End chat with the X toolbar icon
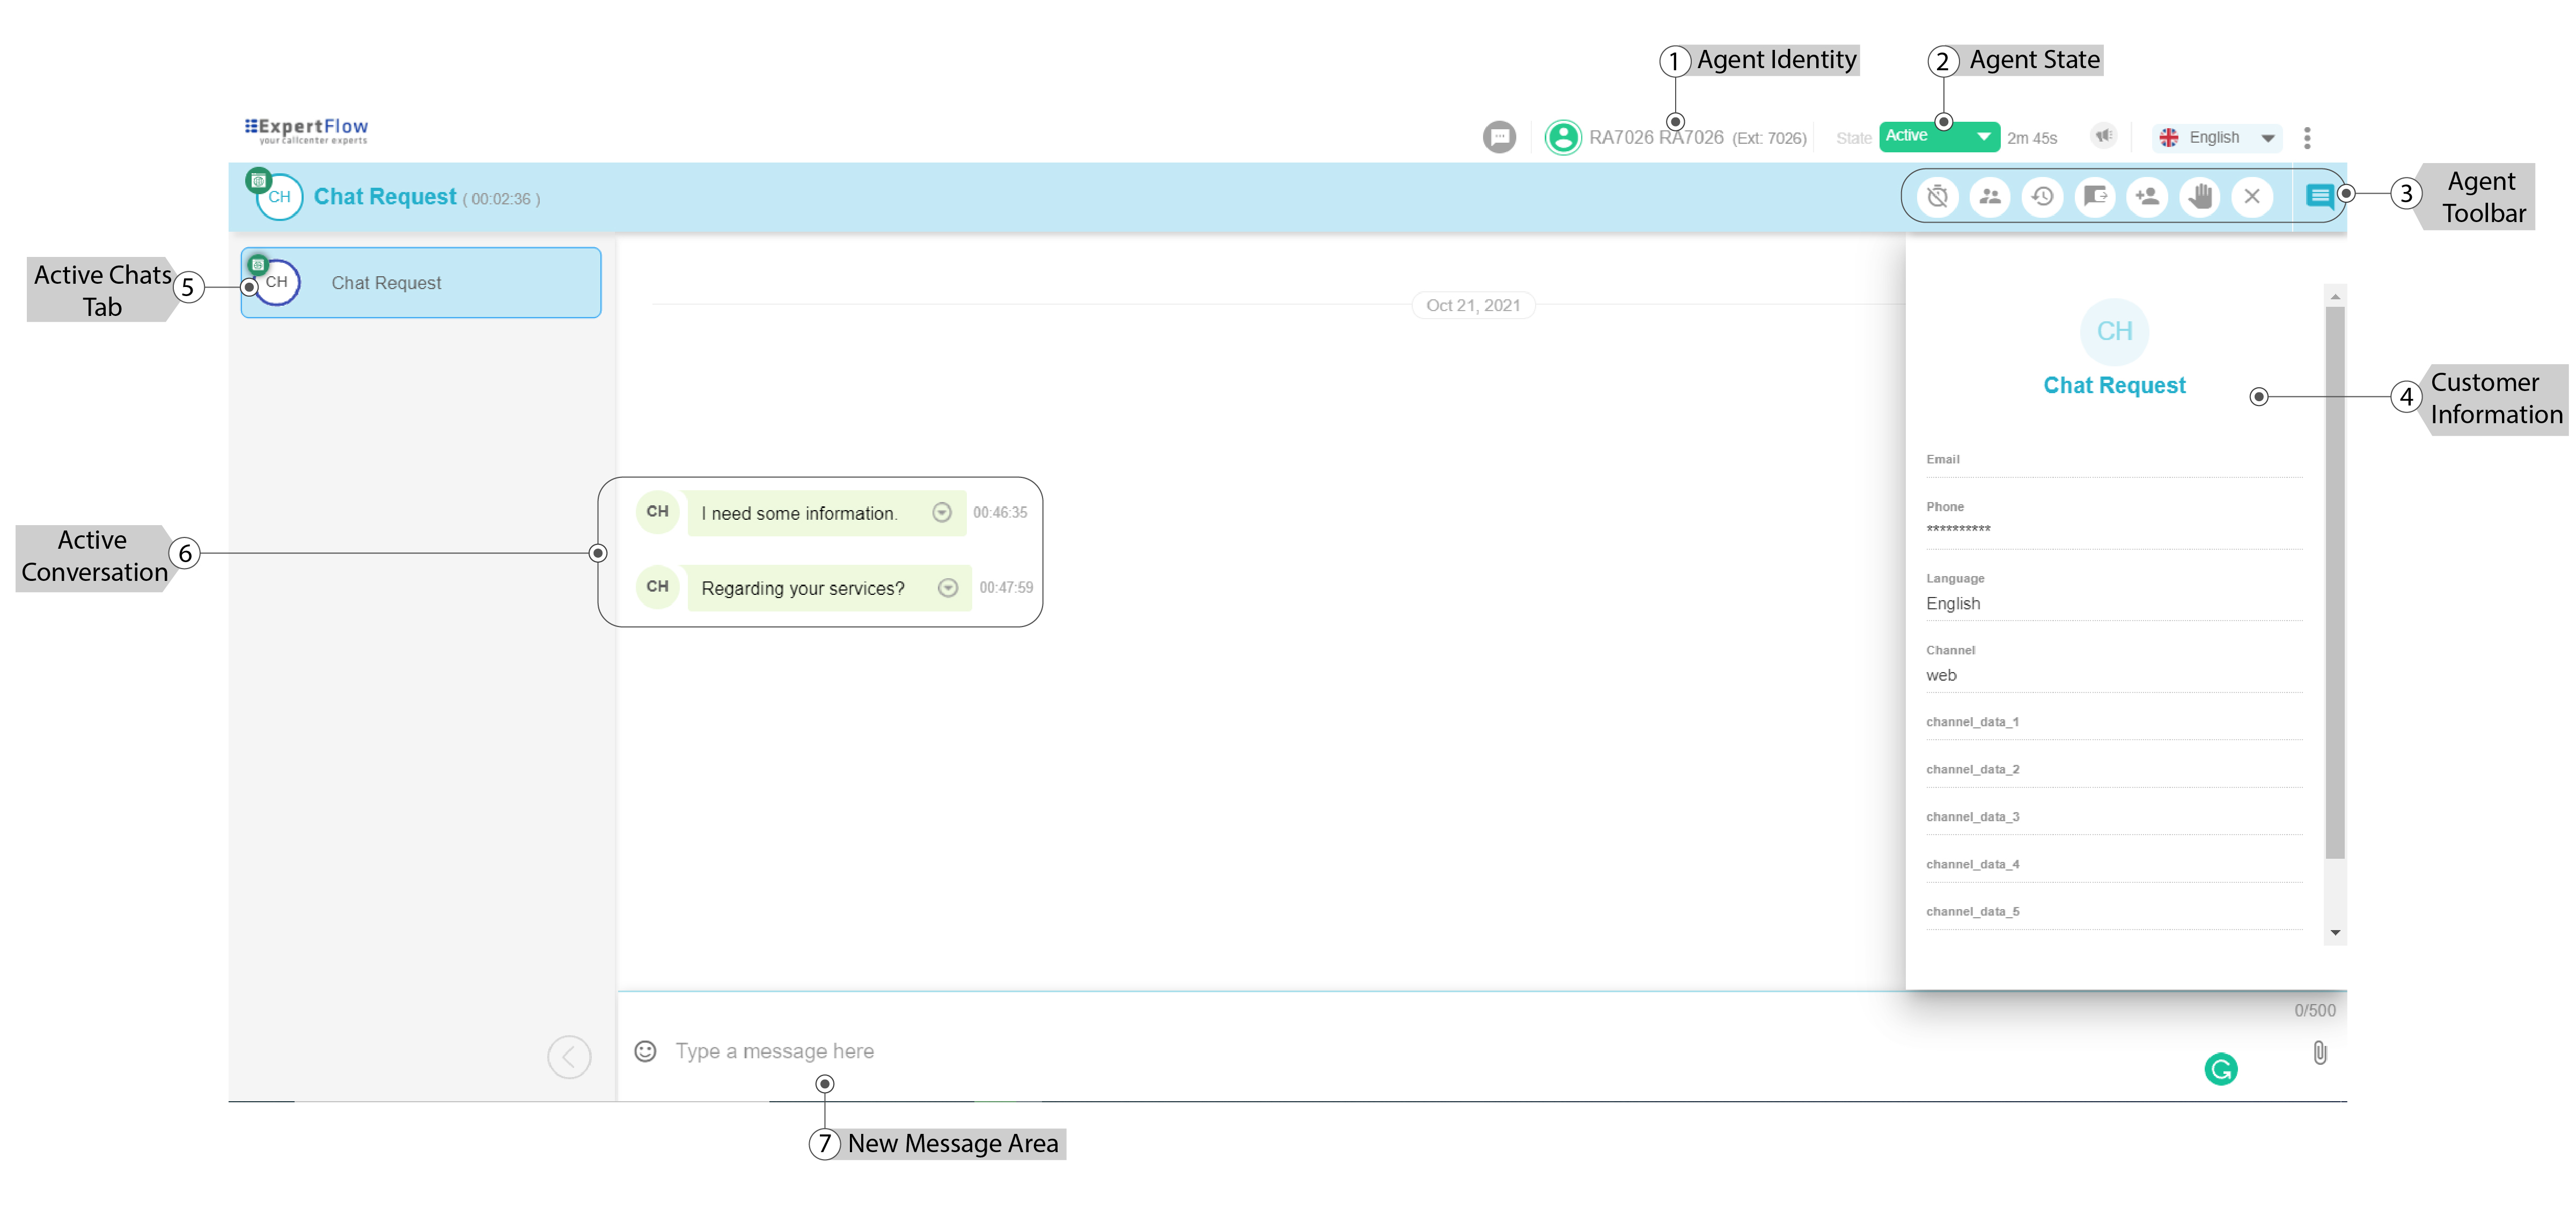2576x1209 pixels. (x=2252, y=196)
